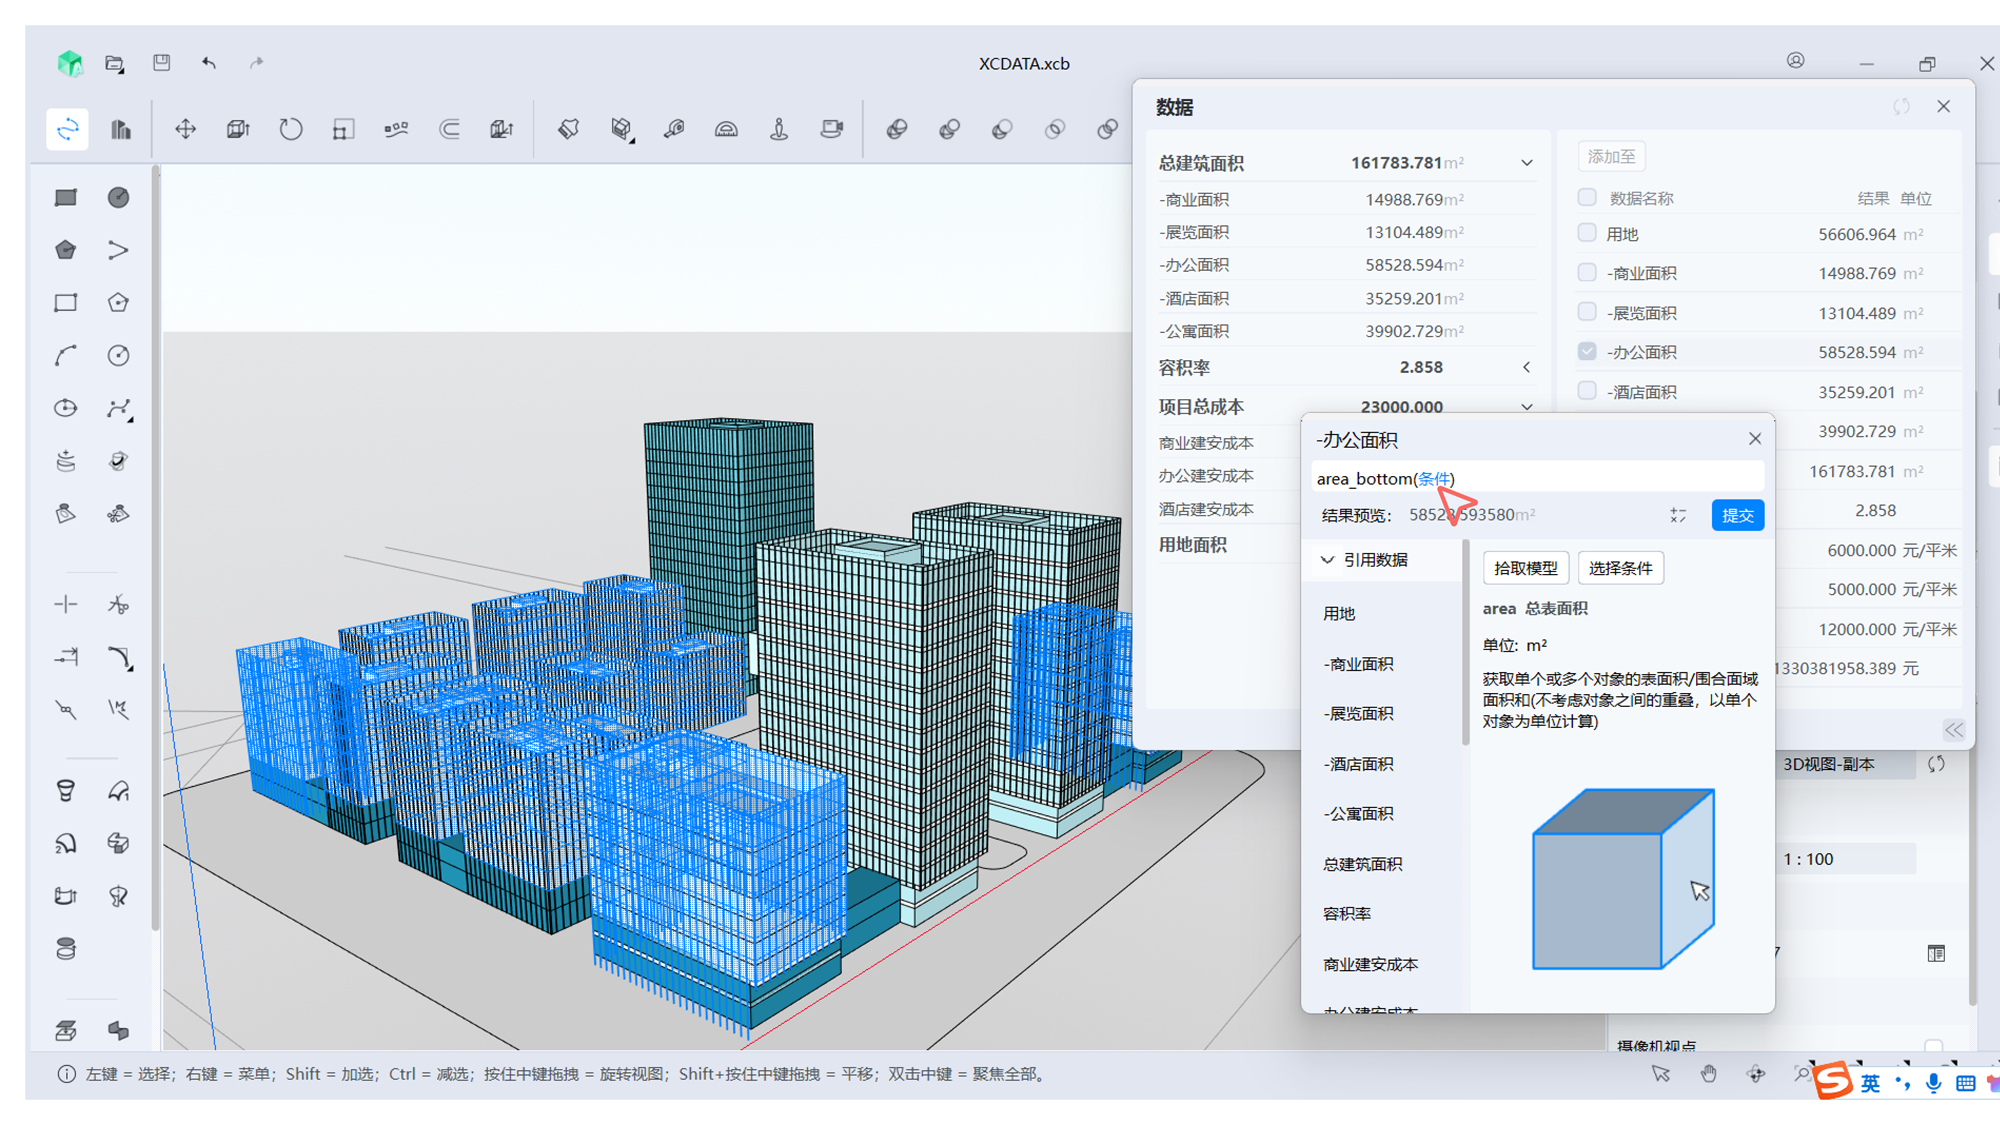Check the 用地 data checkbox

click(x=1587, y=233)
